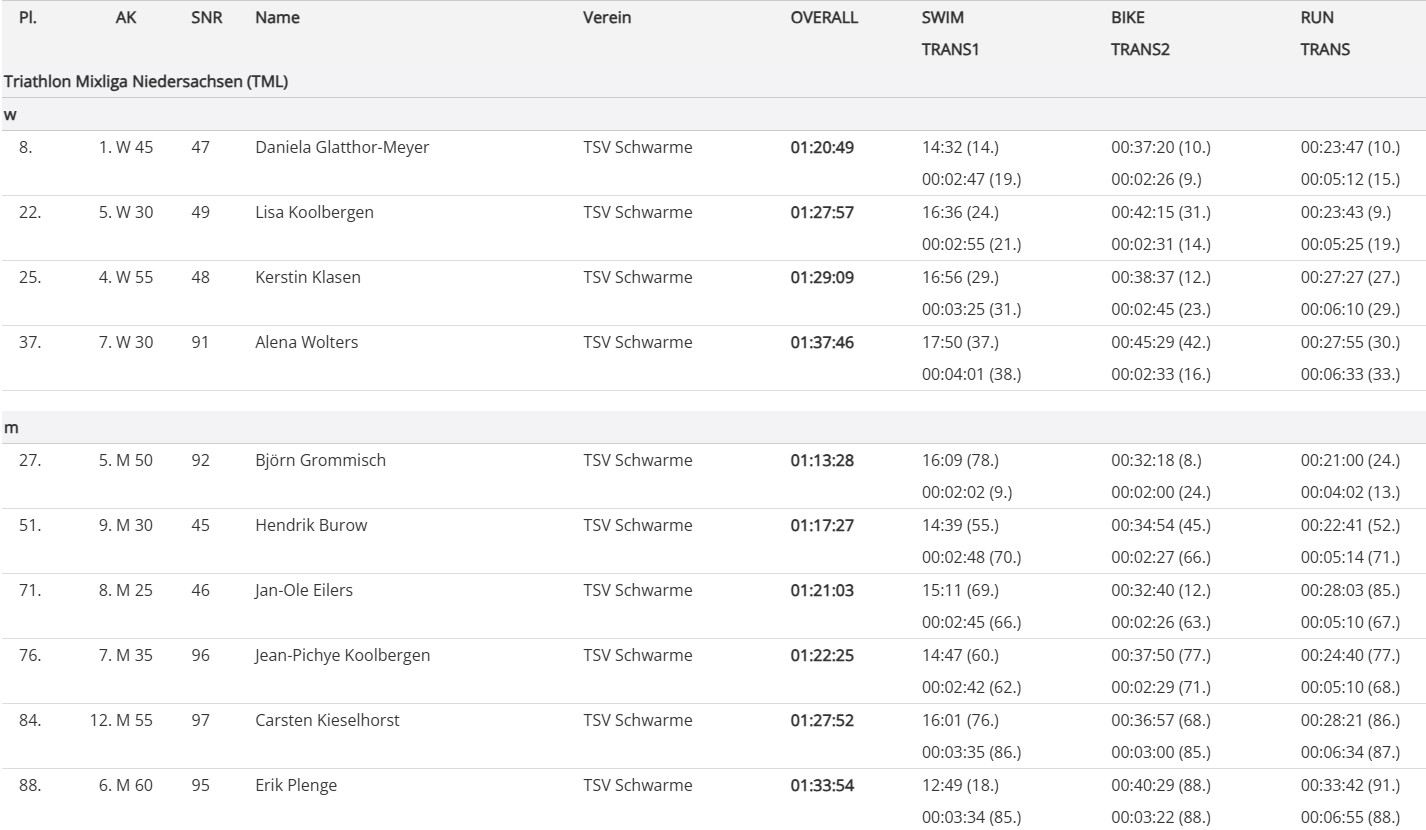The width and height of the screenshot is (1426, 830).
Task: Click the SWIM column header
Action: 942,17
